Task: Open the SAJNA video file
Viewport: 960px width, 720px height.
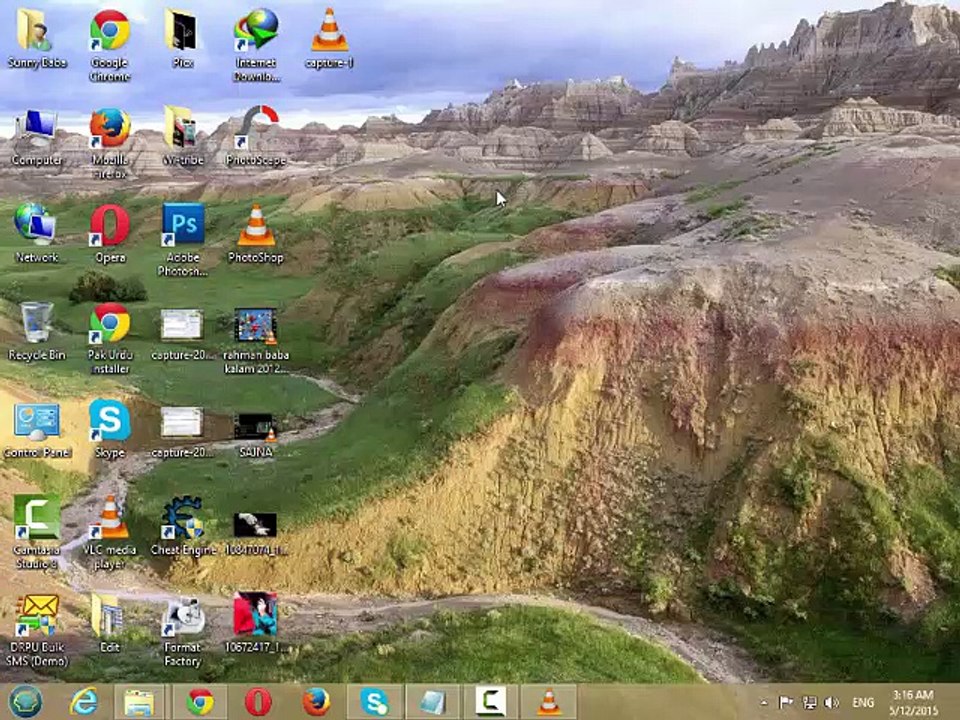Action: tap(256, 436)
